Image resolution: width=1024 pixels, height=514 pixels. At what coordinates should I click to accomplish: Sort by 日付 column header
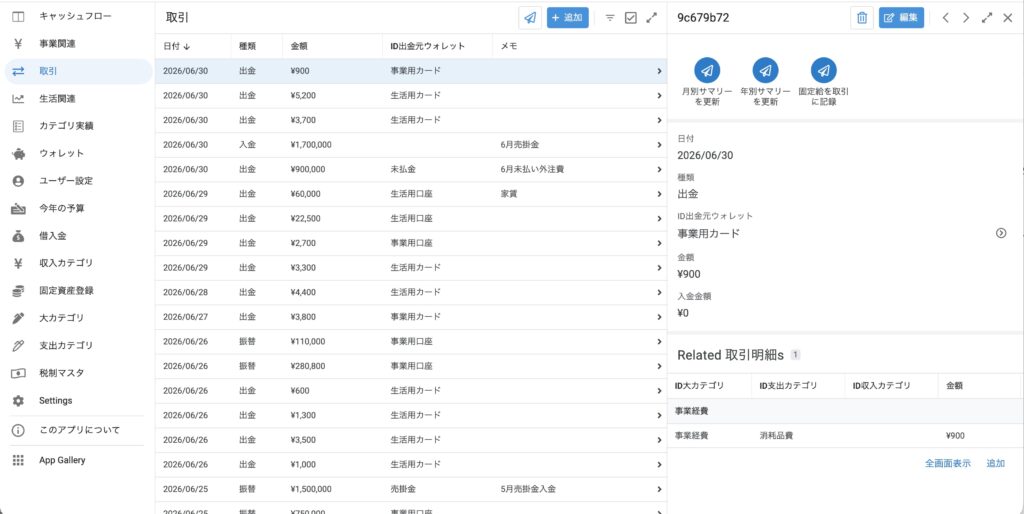point(176,46)
